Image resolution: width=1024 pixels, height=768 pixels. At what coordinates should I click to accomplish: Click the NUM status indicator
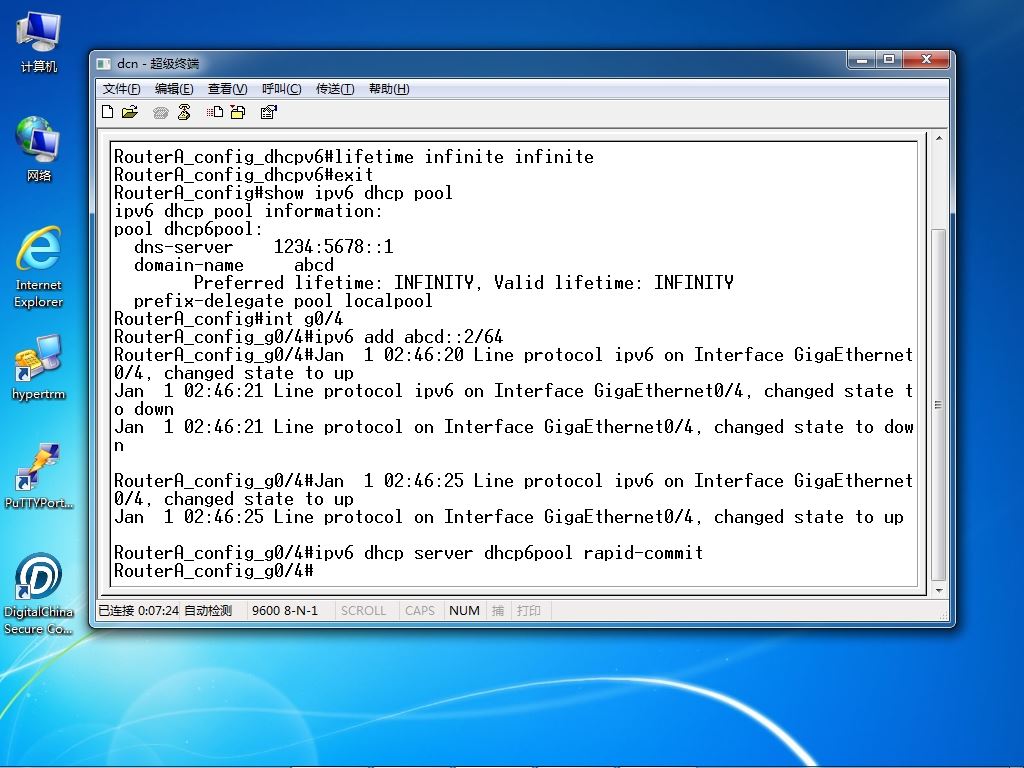pyautogui.click(x=464, y=611)
